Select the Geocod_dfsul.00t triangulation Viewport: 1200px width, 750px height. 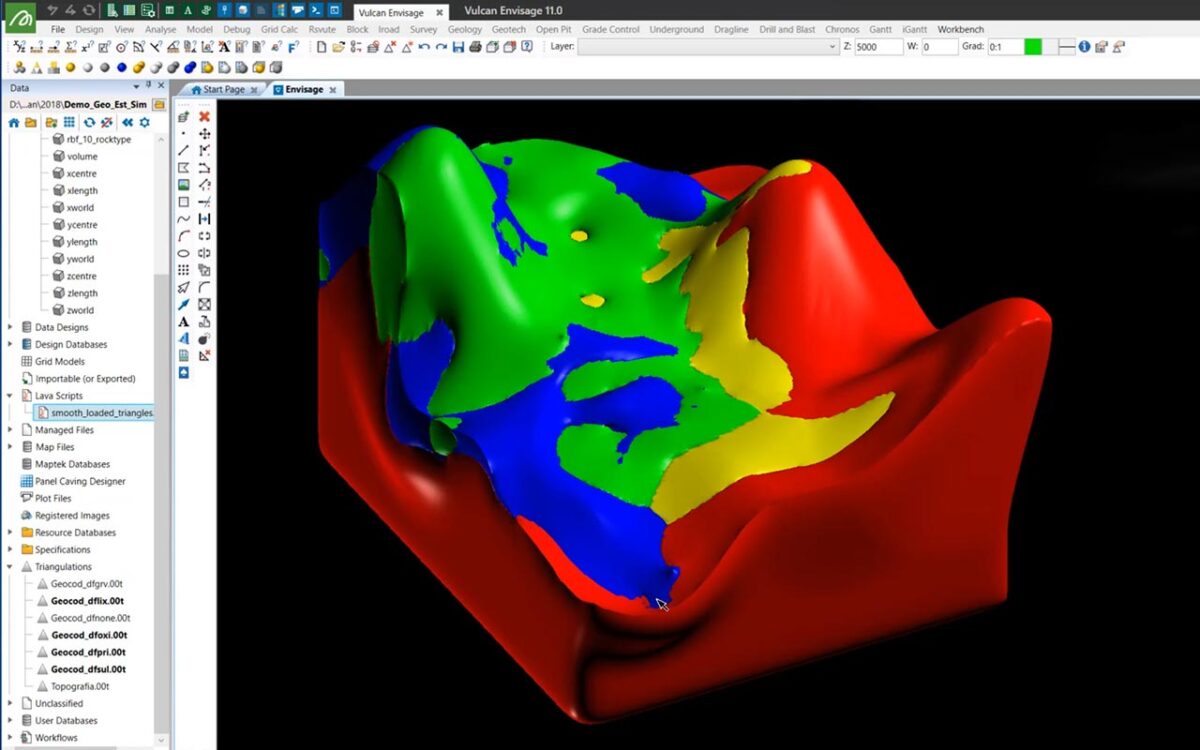(88, 669)
